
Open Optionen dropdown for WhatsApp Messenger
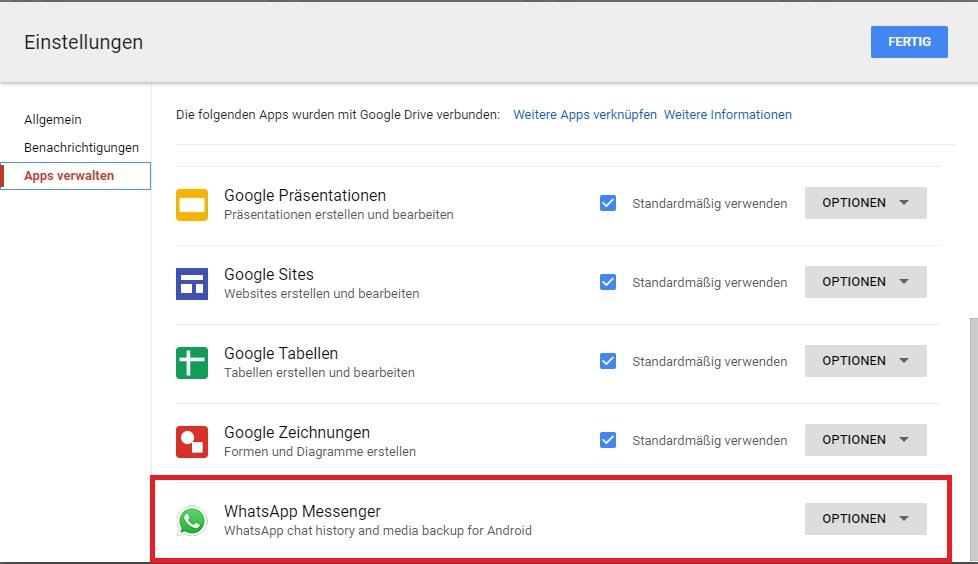coord(865,519)
